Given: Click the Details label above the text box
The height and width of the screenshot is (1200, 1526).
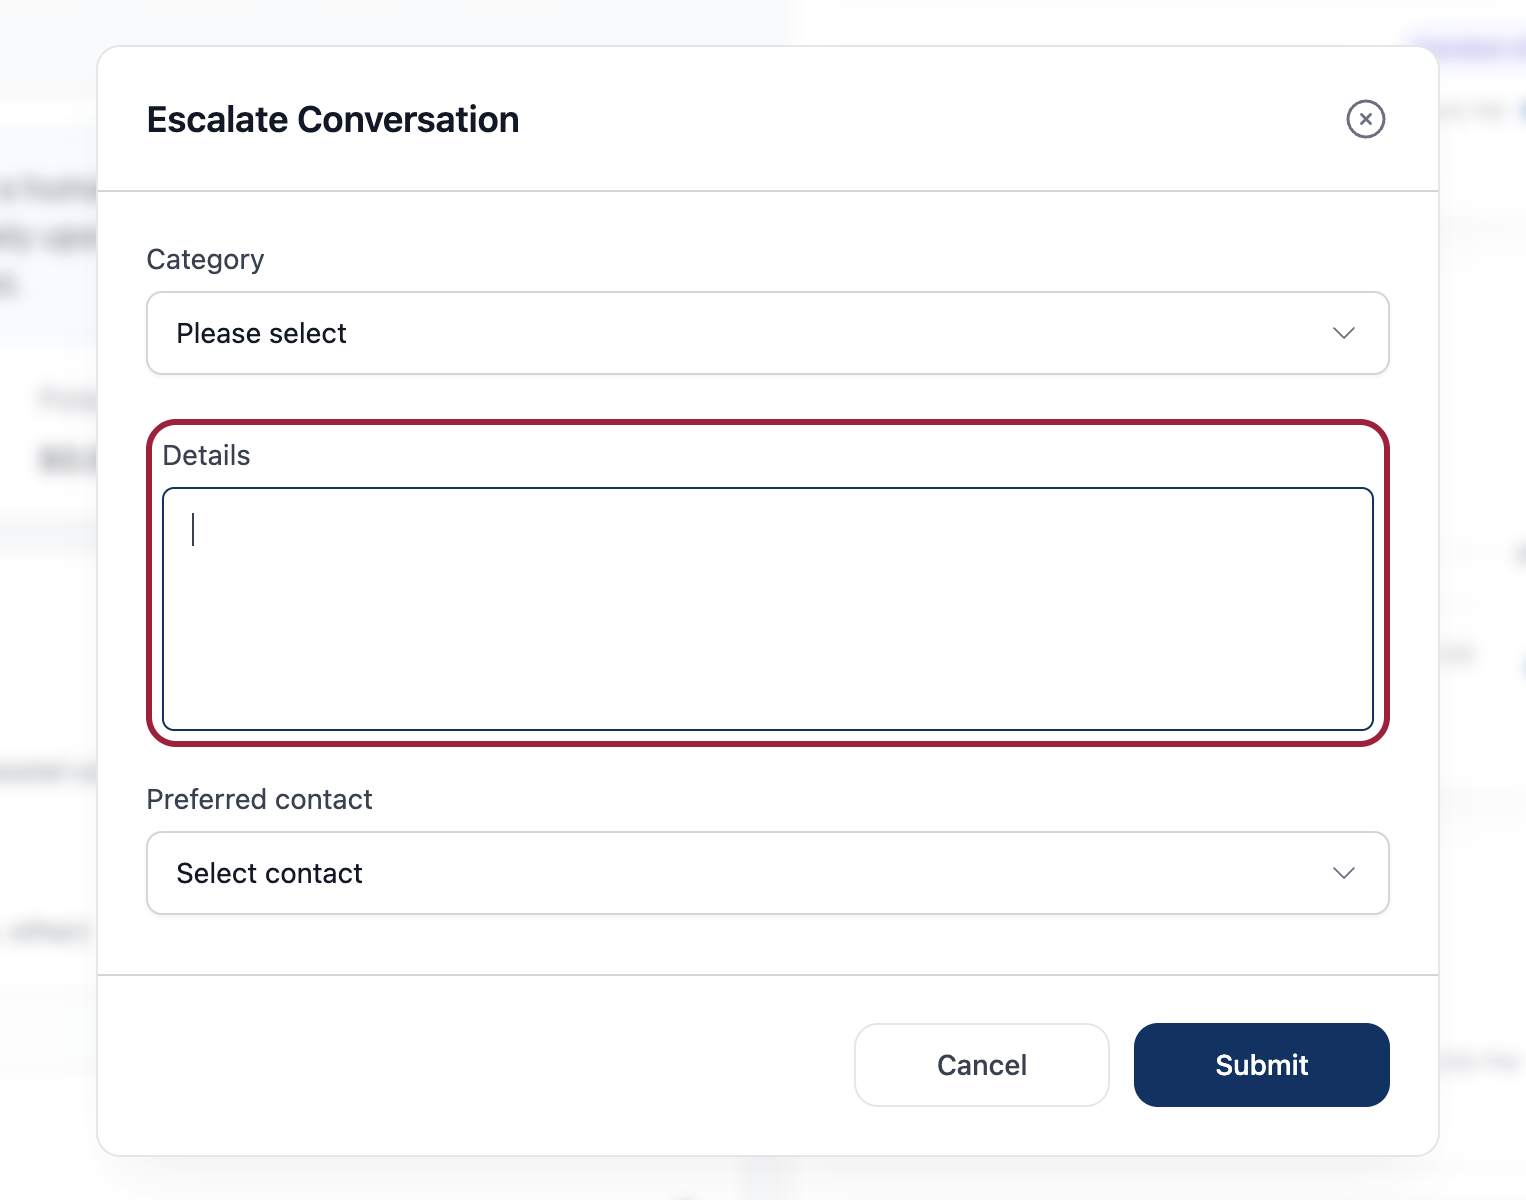Looking at the screenshot, I should point(206,455).
